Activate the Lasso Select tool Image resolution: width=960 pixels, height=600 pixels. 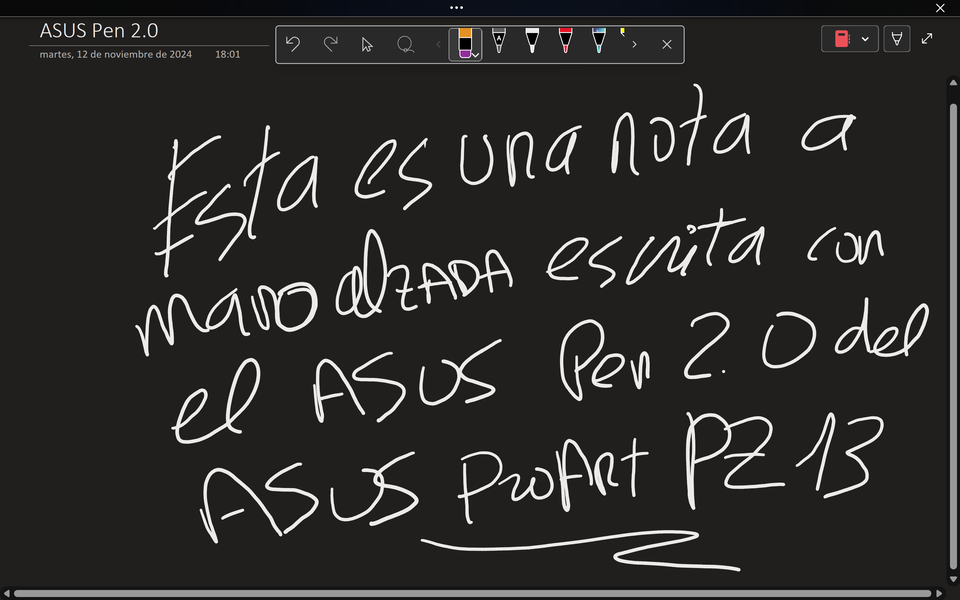pyautogui.click(x=405, y=44)
